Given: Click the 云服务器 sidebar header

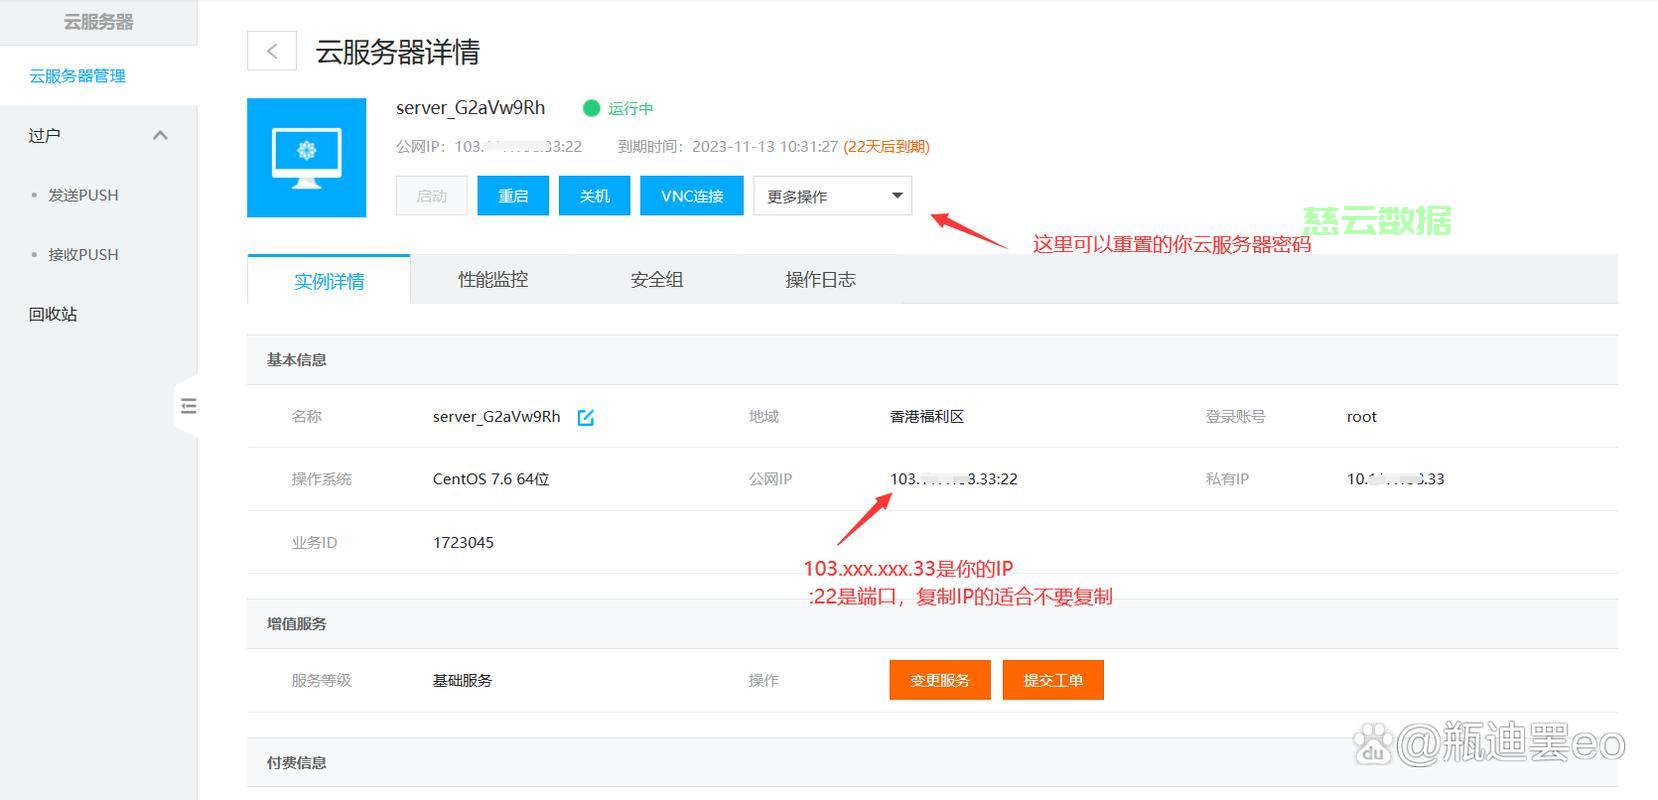Looking at the screenshot, I should (98, 22).
